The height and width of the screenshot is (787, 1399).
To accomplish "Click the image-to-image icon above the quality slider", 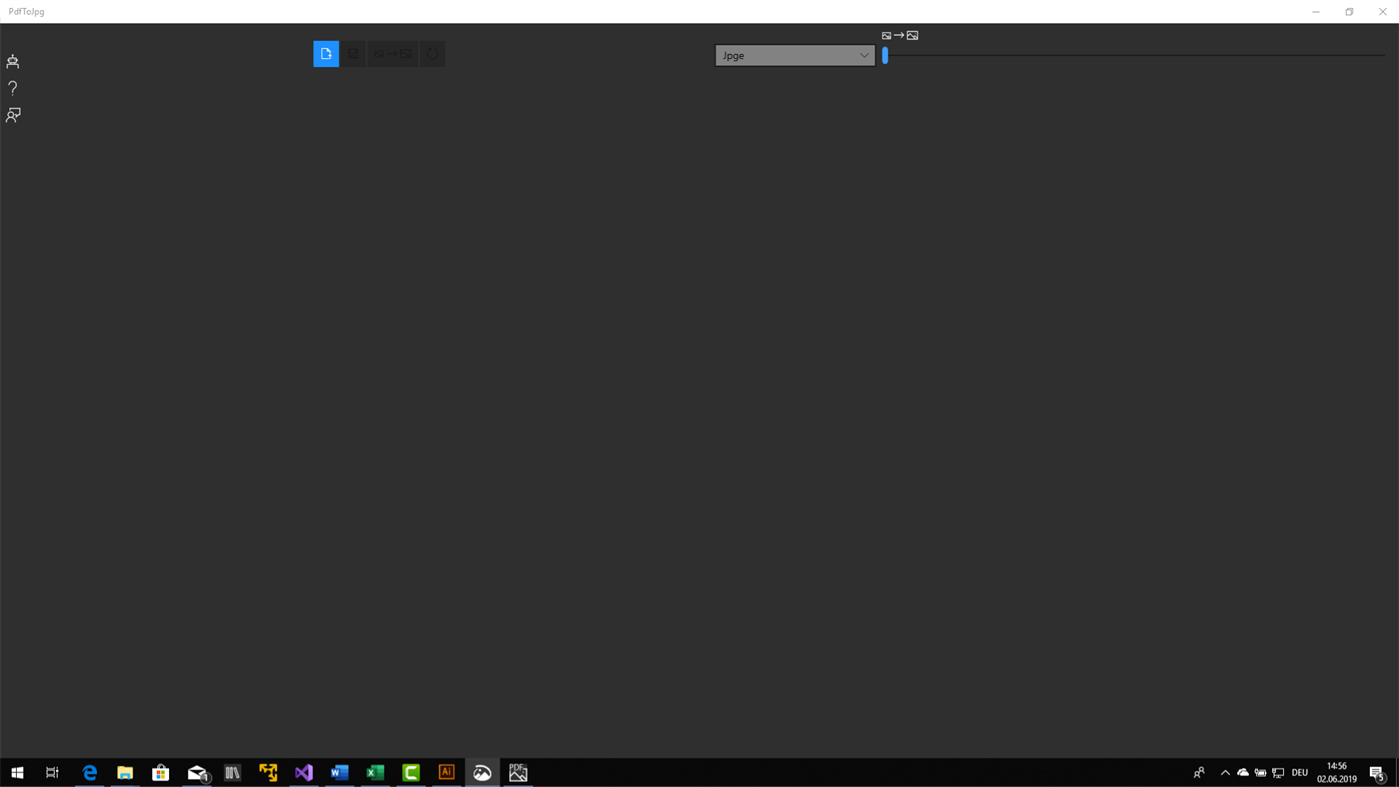I will coord(900,34).
